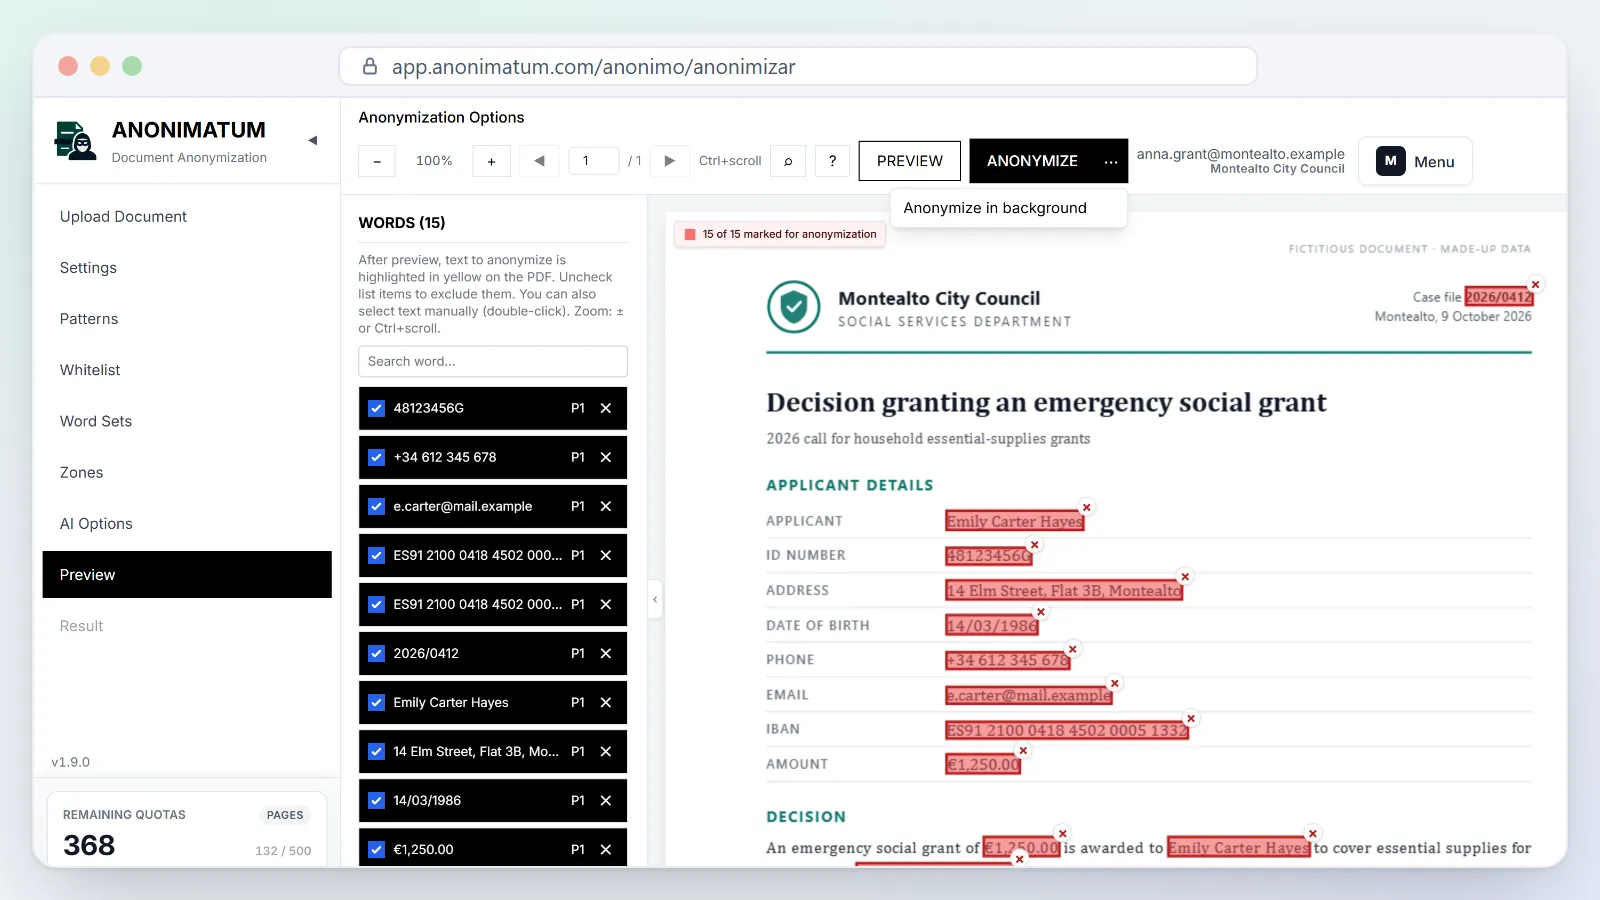The width and height of the screenshot is (1600, 900).
Task: Uncheck the 48123456G checkbox
Action: [377, 408]
